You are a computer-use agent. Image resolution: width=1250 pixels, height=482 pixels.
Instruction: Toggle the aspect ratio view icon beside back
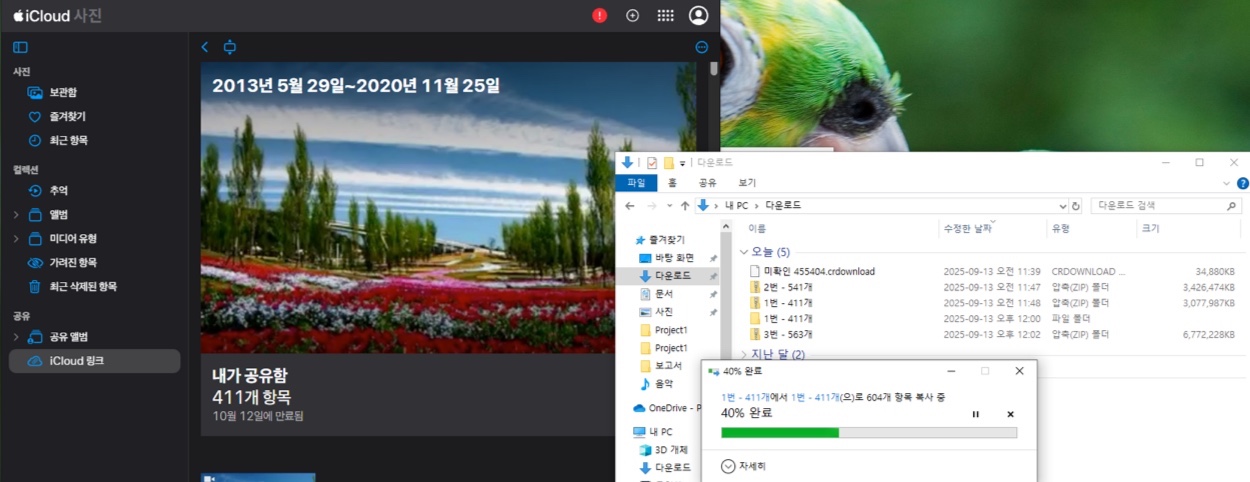[x=230, y=47]
